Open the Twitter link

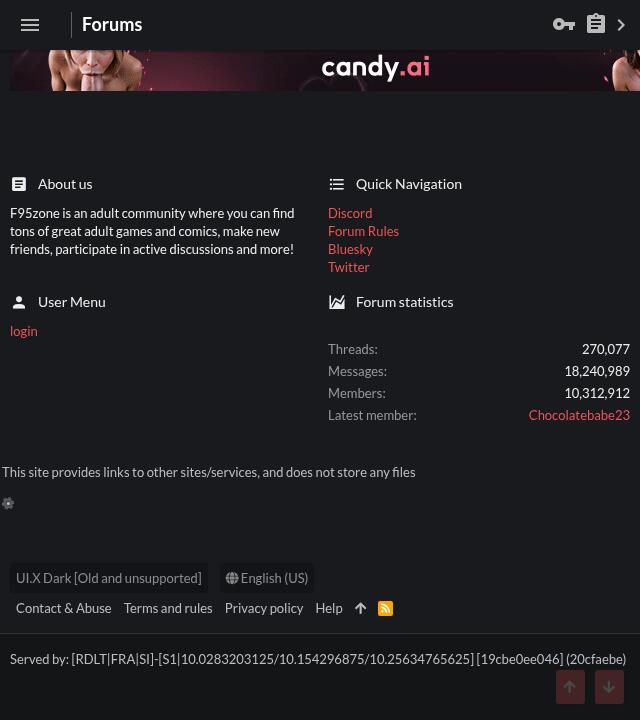(x=348, y=267)
